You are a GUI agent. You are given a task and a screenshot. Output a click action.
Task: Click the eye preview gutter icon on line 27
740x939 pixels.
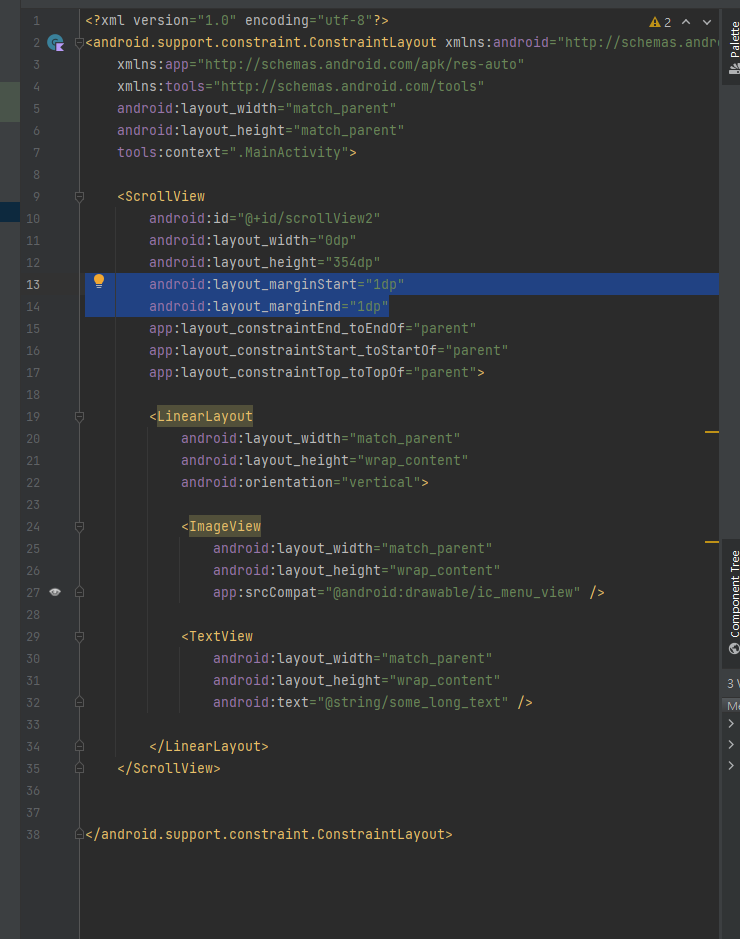point(55,592)
